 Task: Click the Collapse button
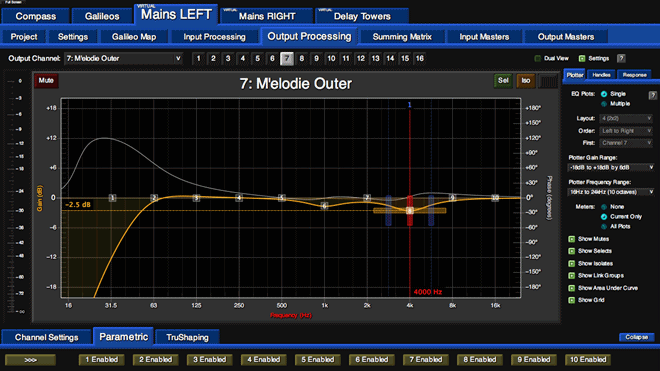(636, 337)
